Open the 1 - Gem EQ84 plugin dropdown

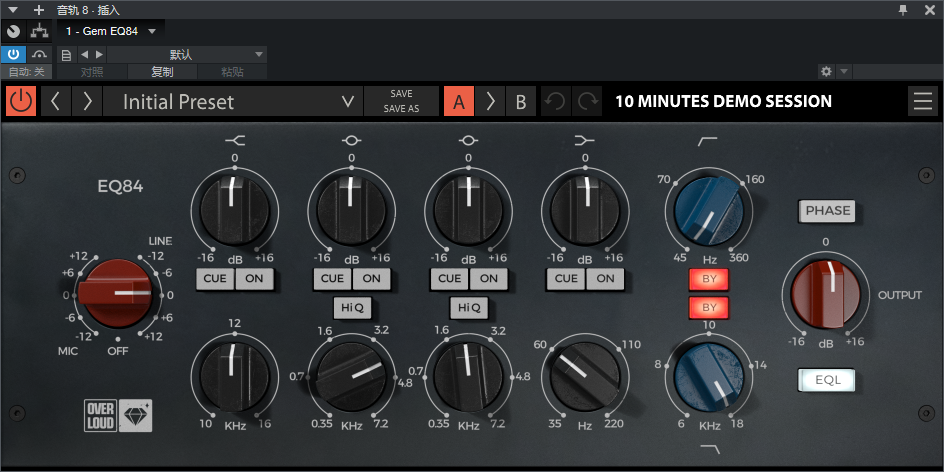point(111,31)
